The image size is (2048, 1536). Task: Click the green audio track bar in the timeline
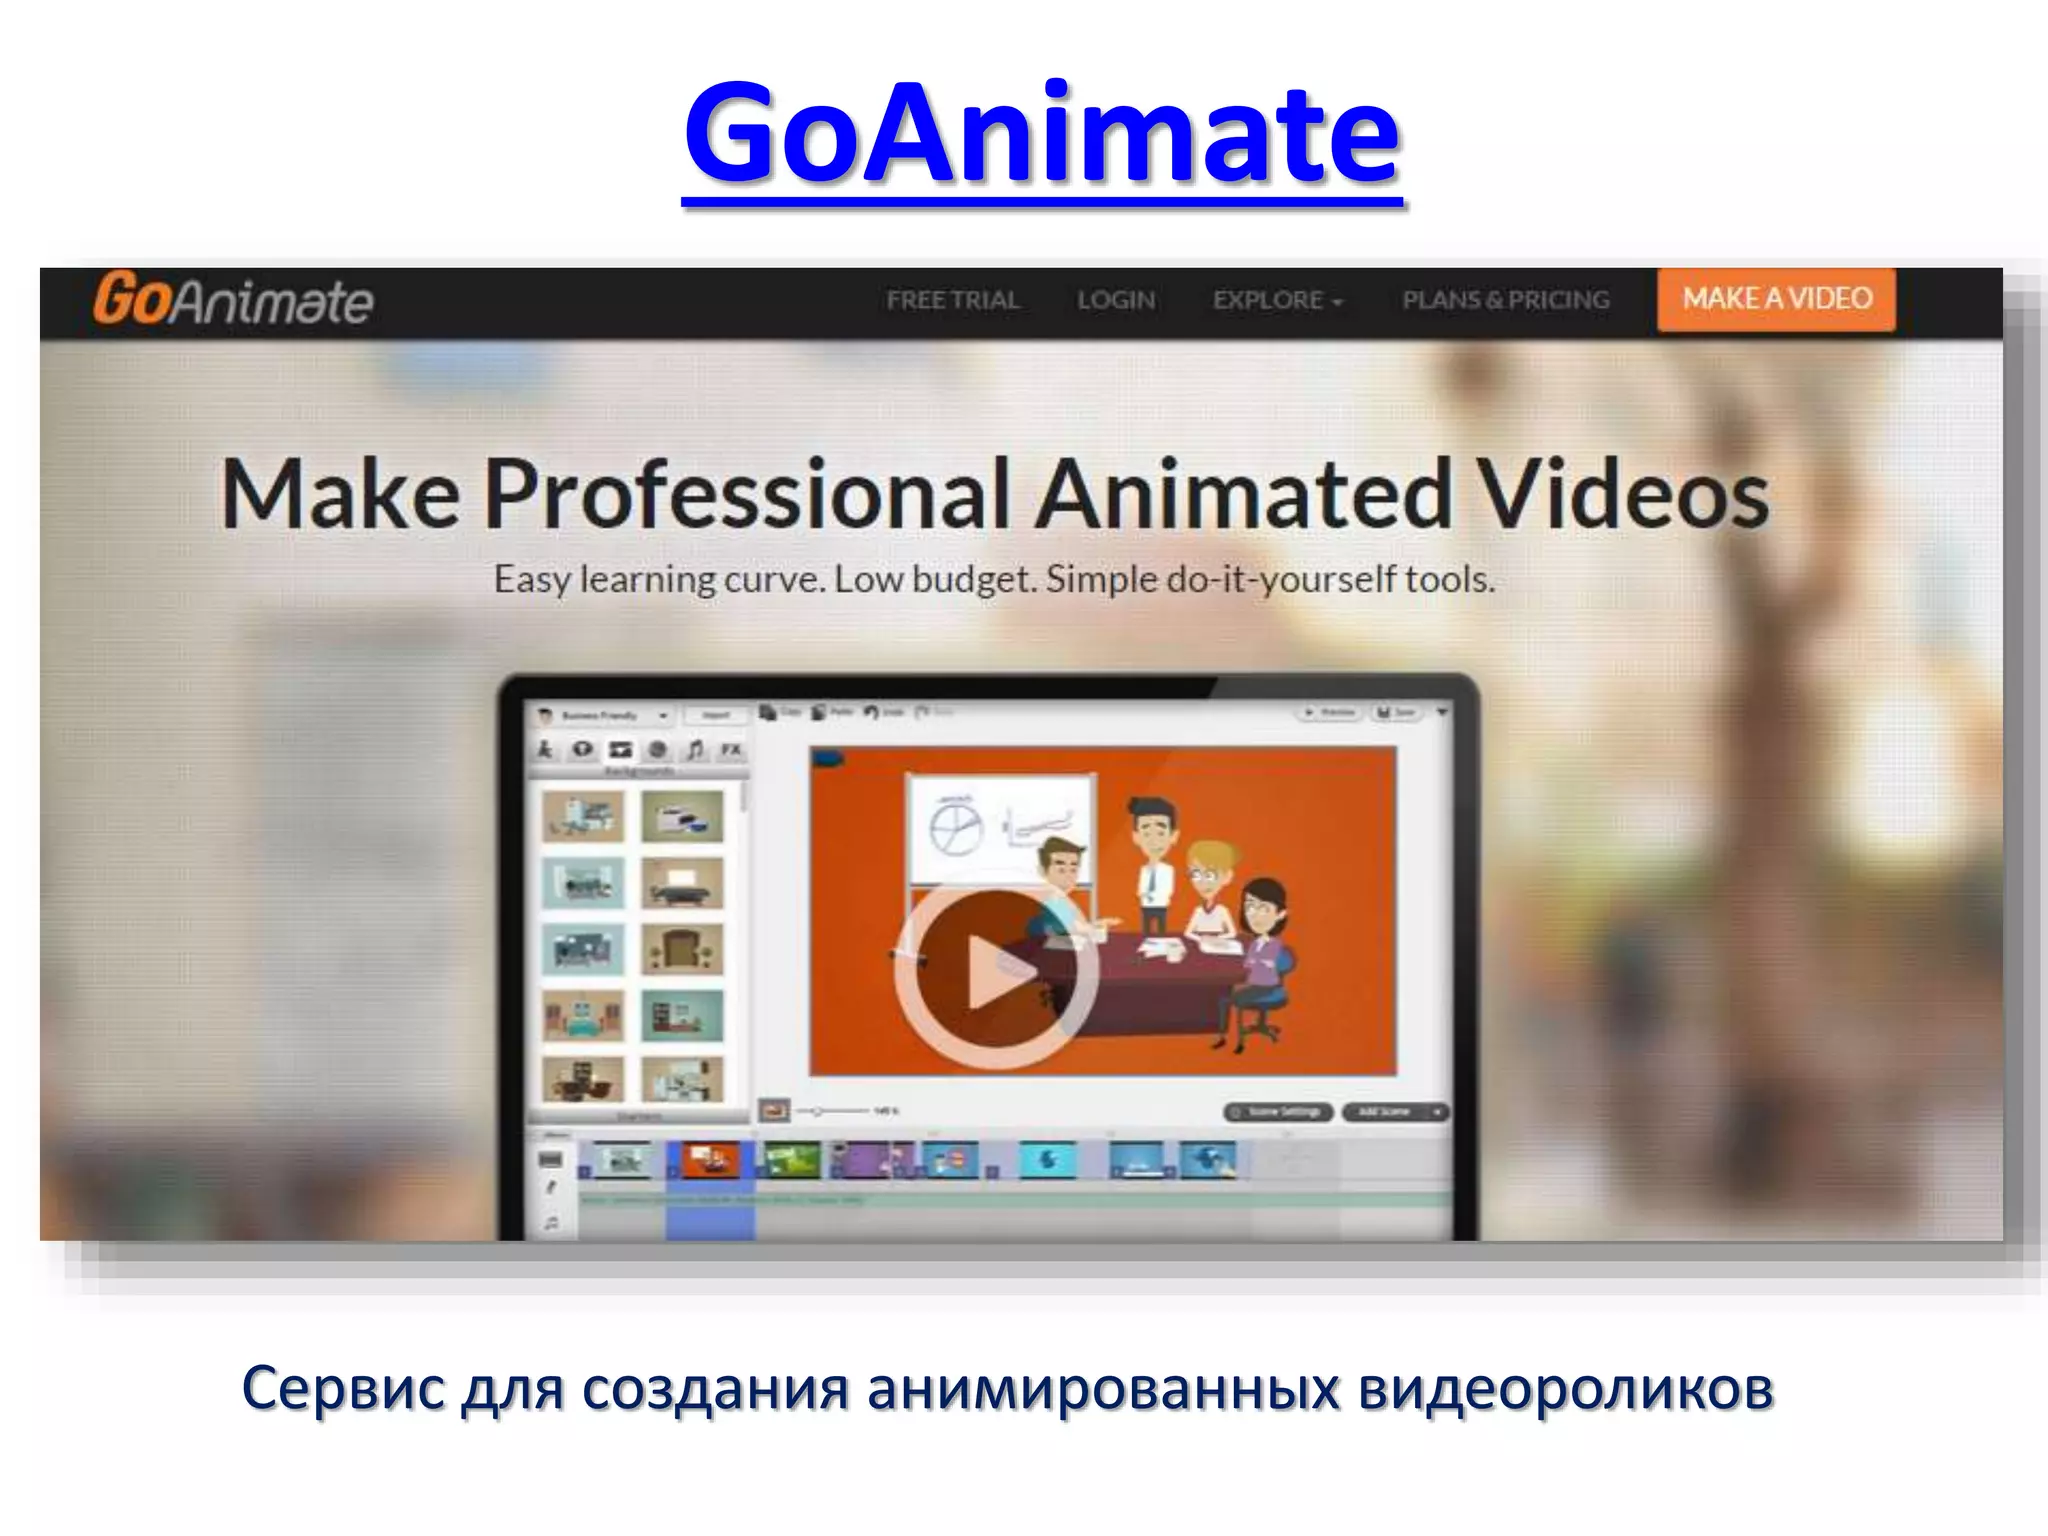(1014, 1198)
